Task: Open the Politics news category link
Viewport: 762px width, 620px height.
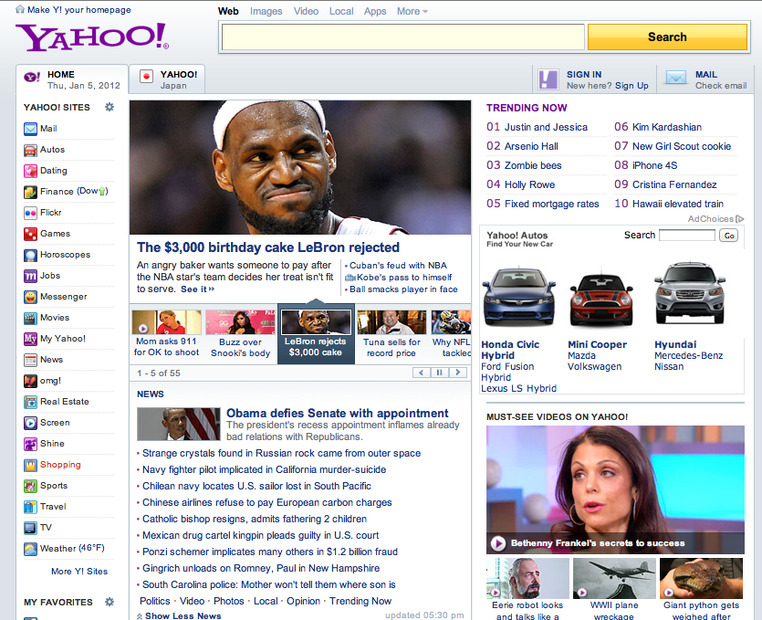Action: pyautogui.click(x=155, y=601)
